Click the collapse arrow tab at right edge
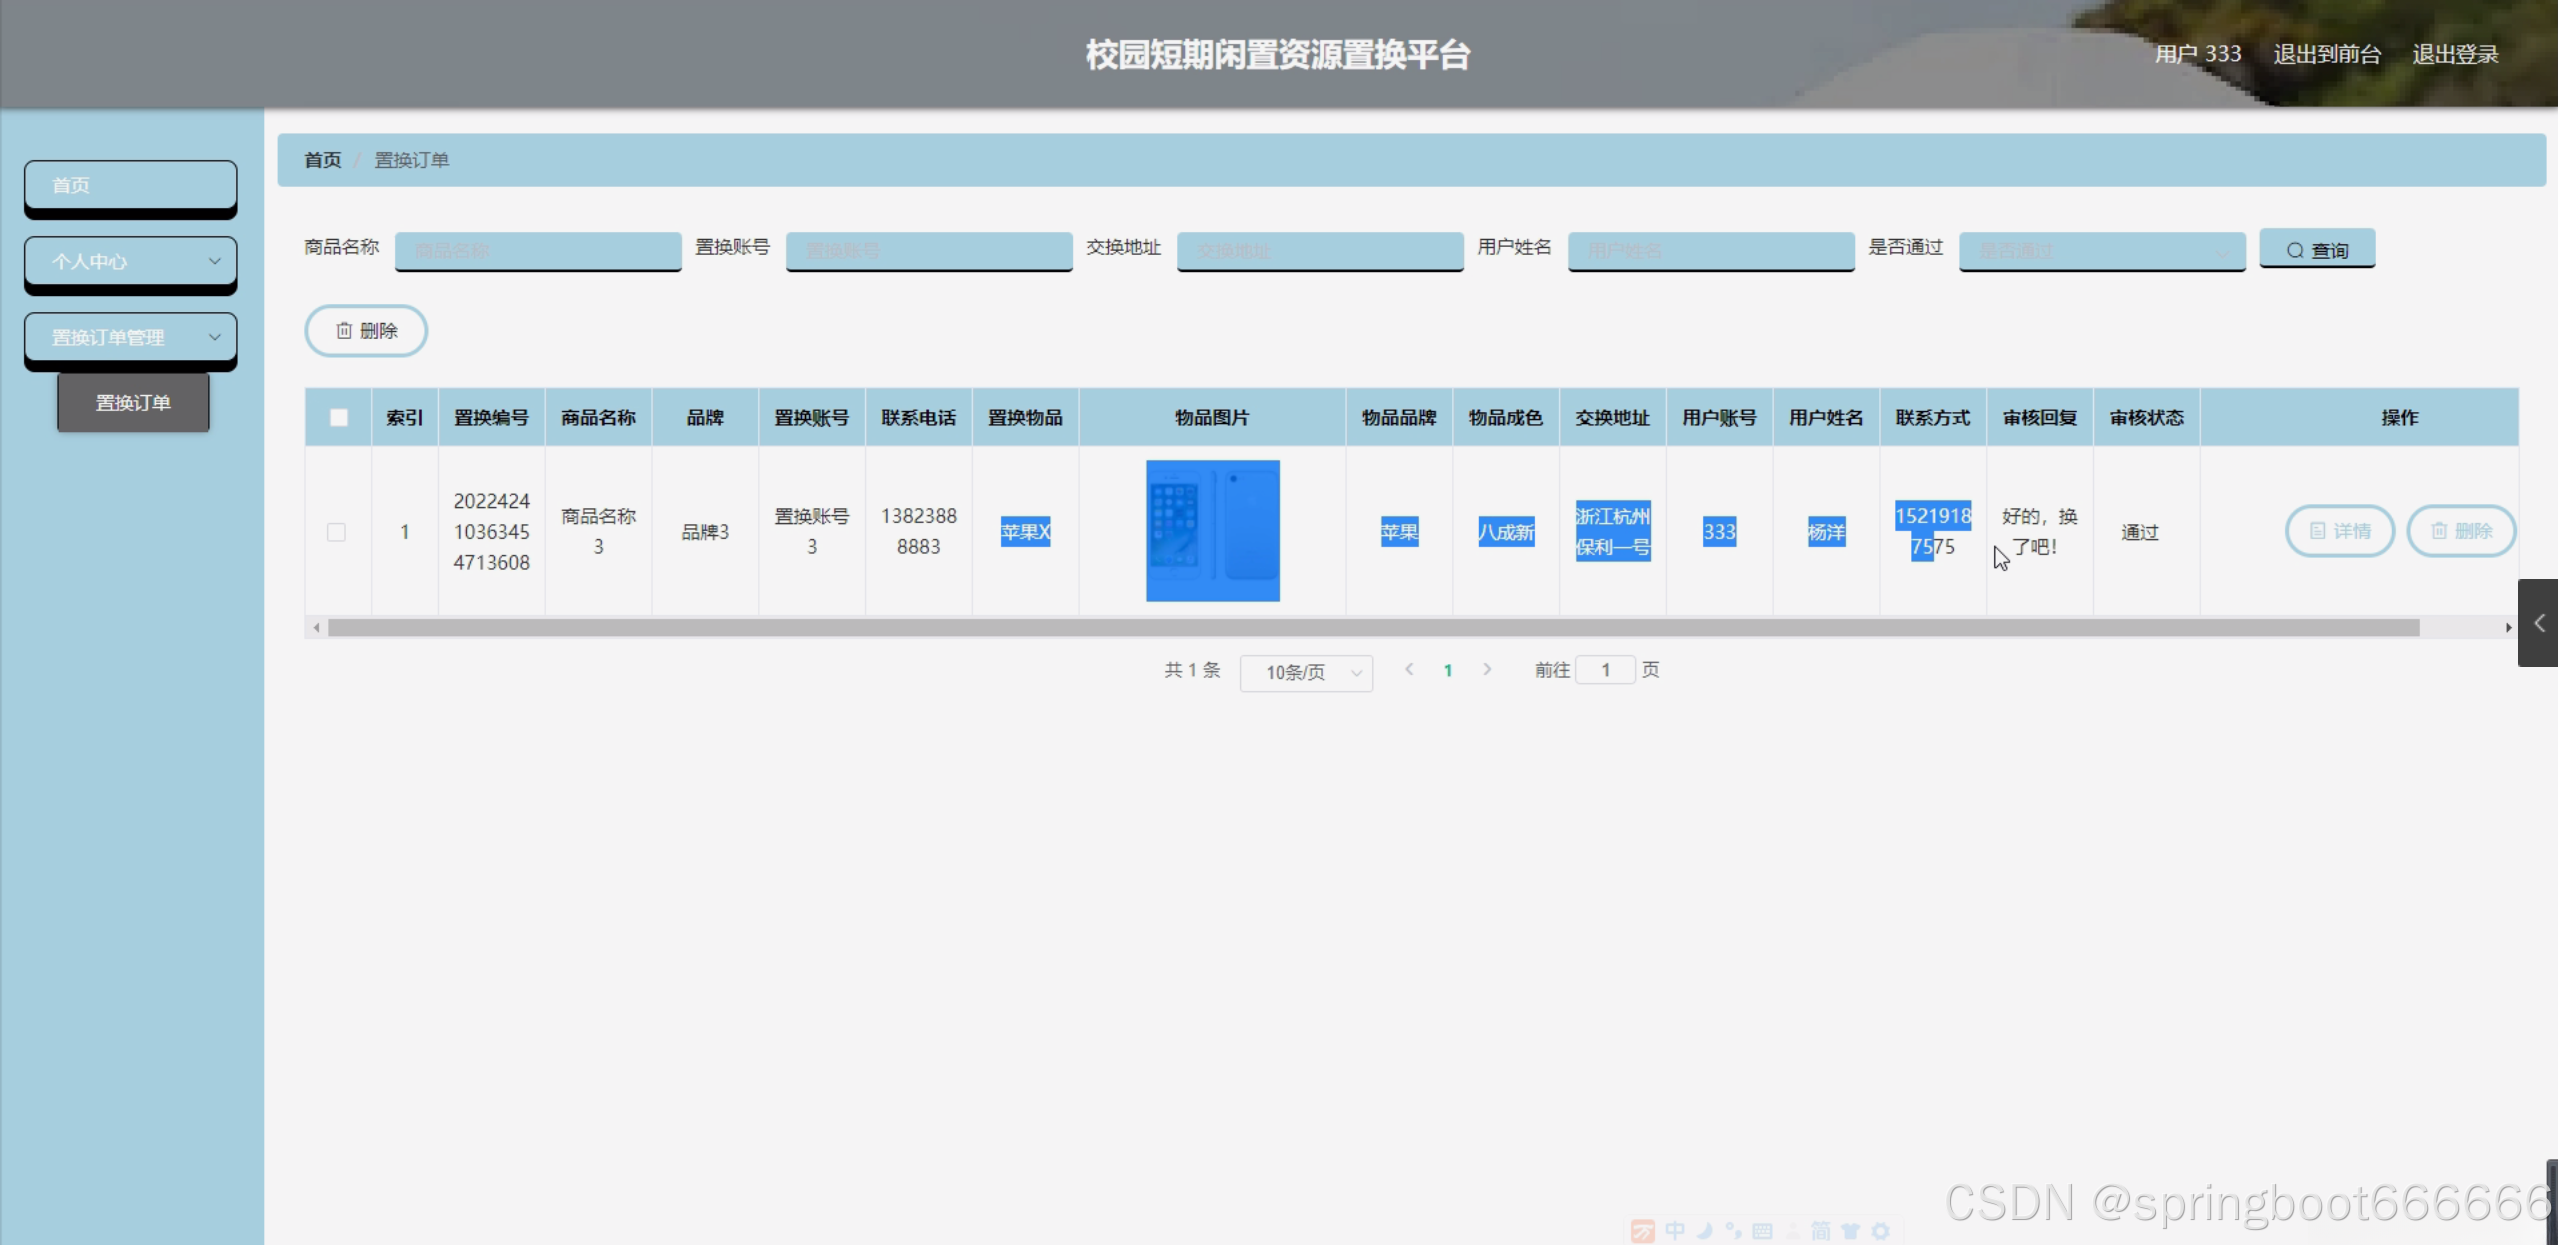 [2539, 623]
